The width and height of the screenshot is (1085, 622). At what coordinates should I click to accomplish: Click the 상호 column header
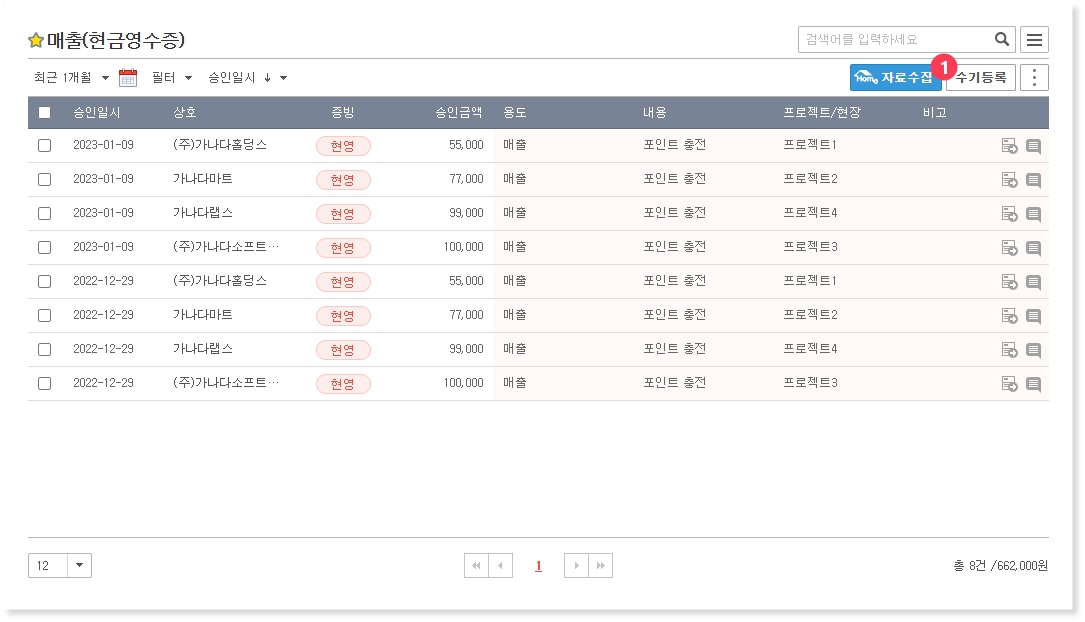coord(185,113)
